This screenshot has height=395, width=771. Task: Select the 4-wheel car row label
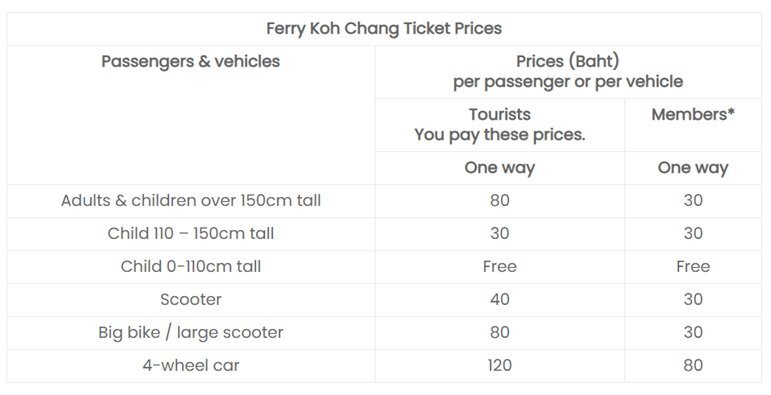[x=191, y=365]
